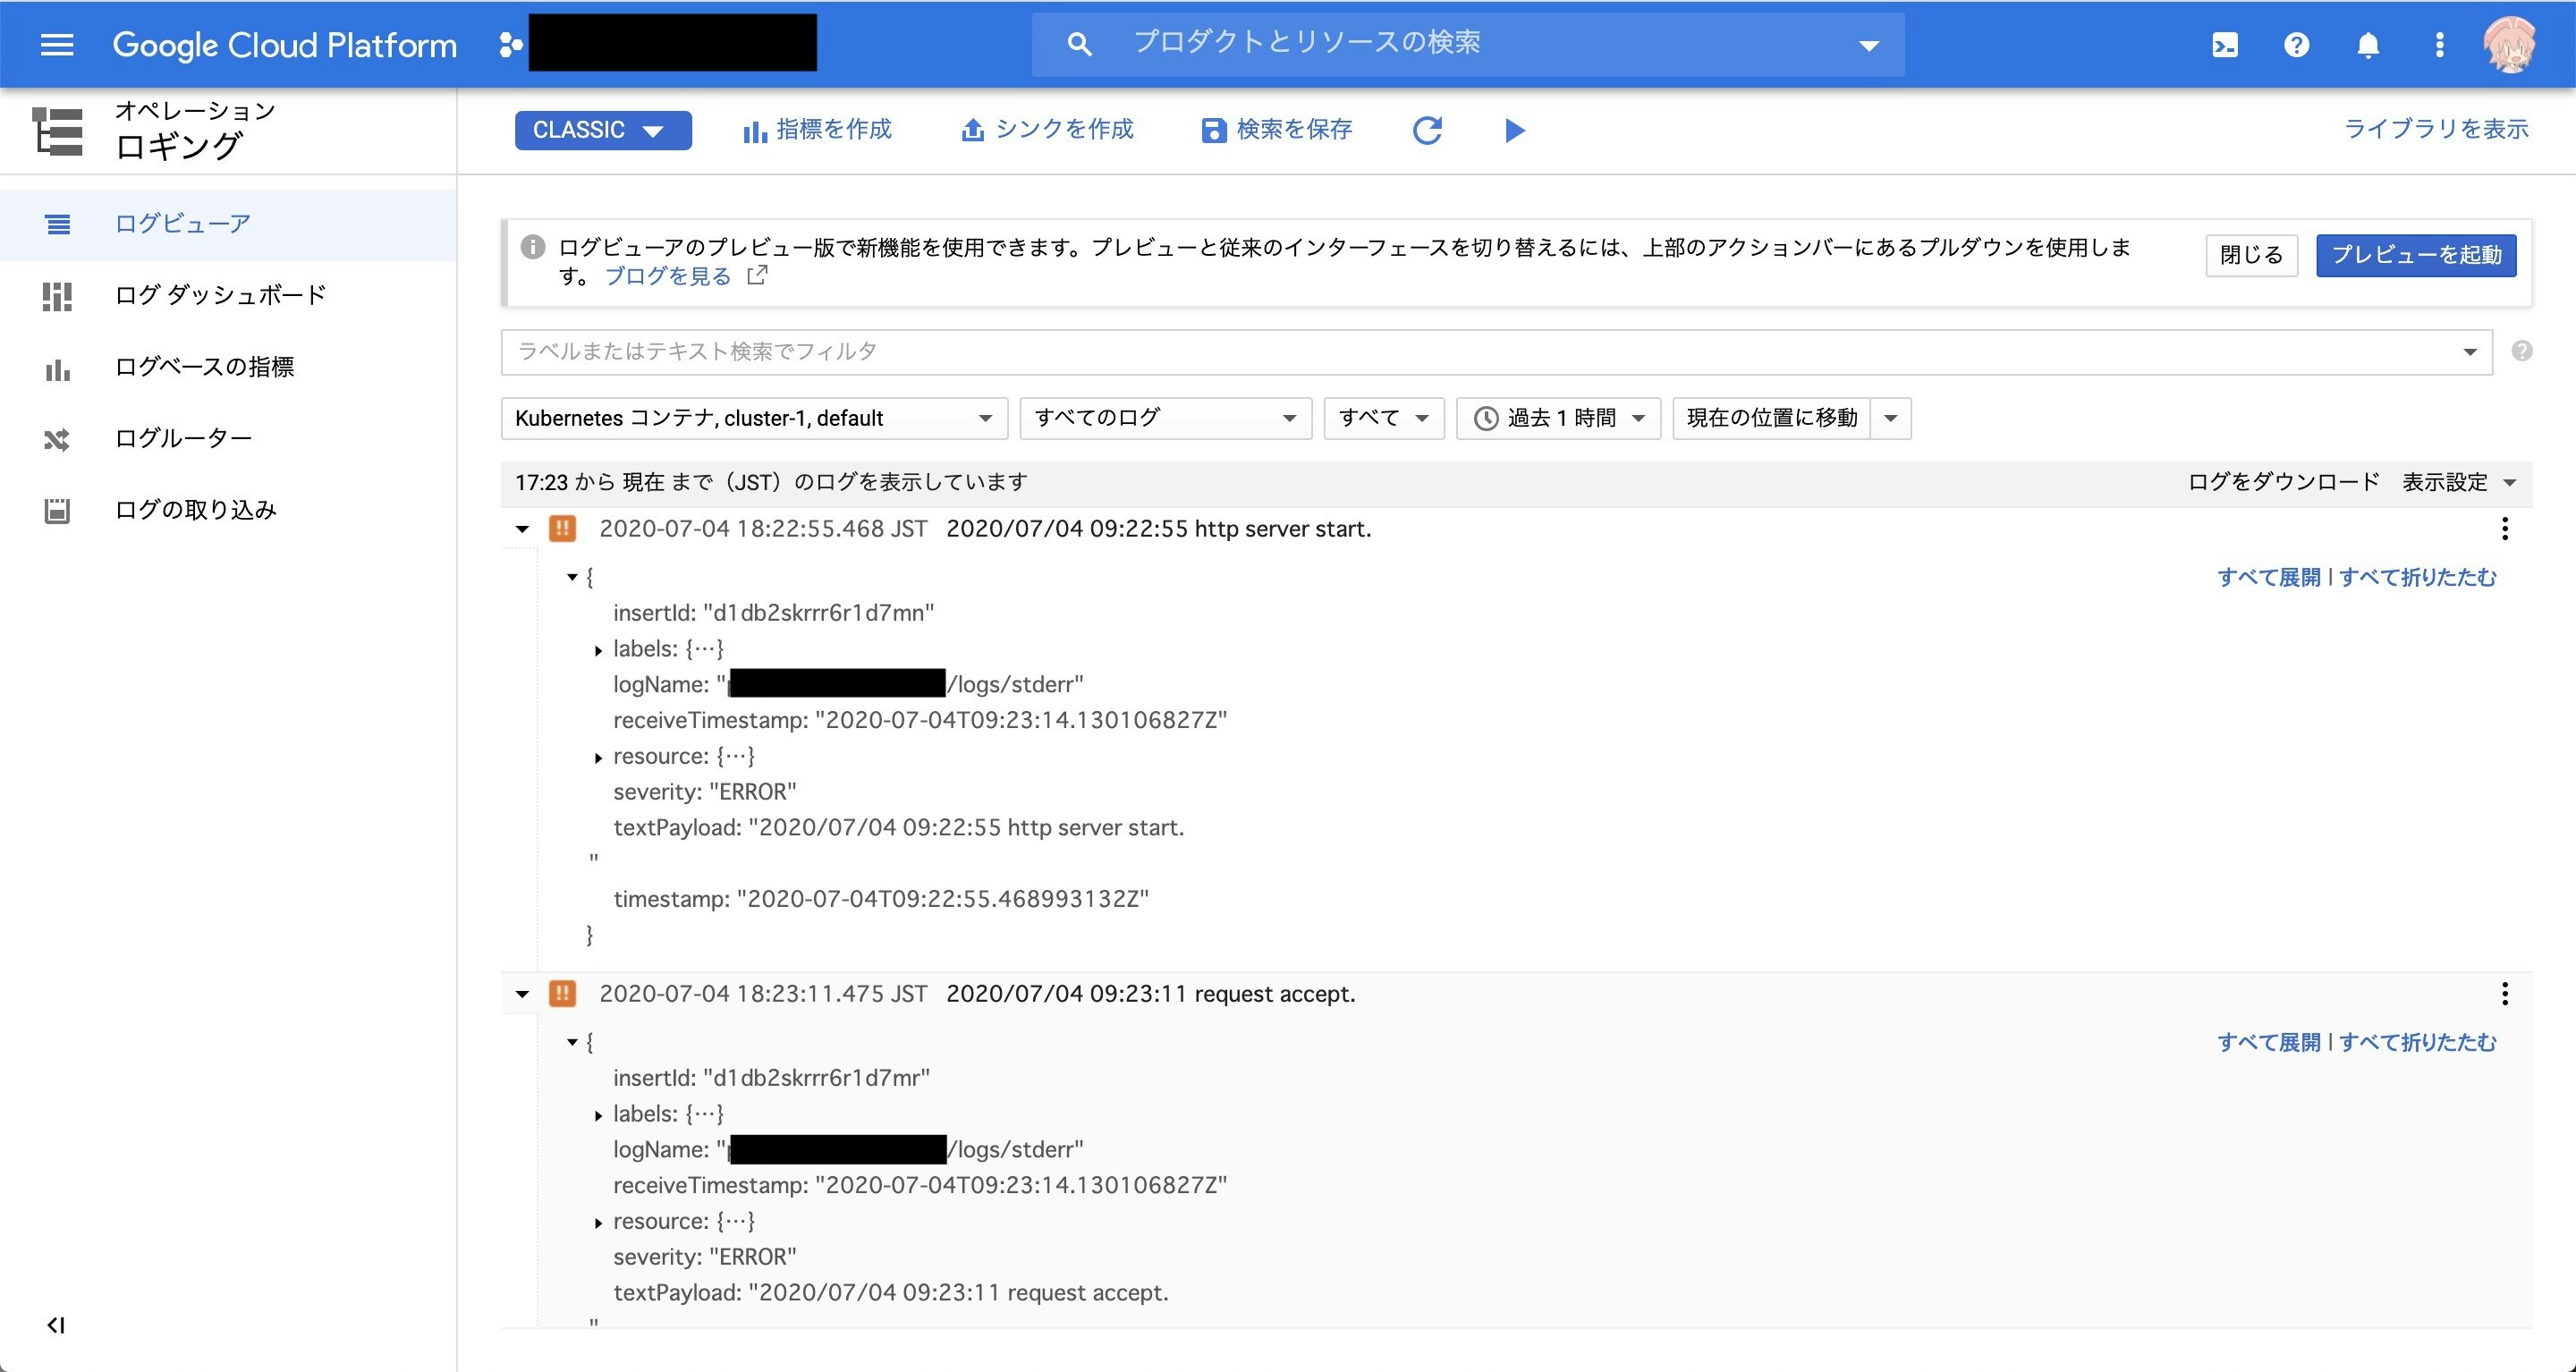
Task: Click the Logging product icon
Action: (57, 131)
